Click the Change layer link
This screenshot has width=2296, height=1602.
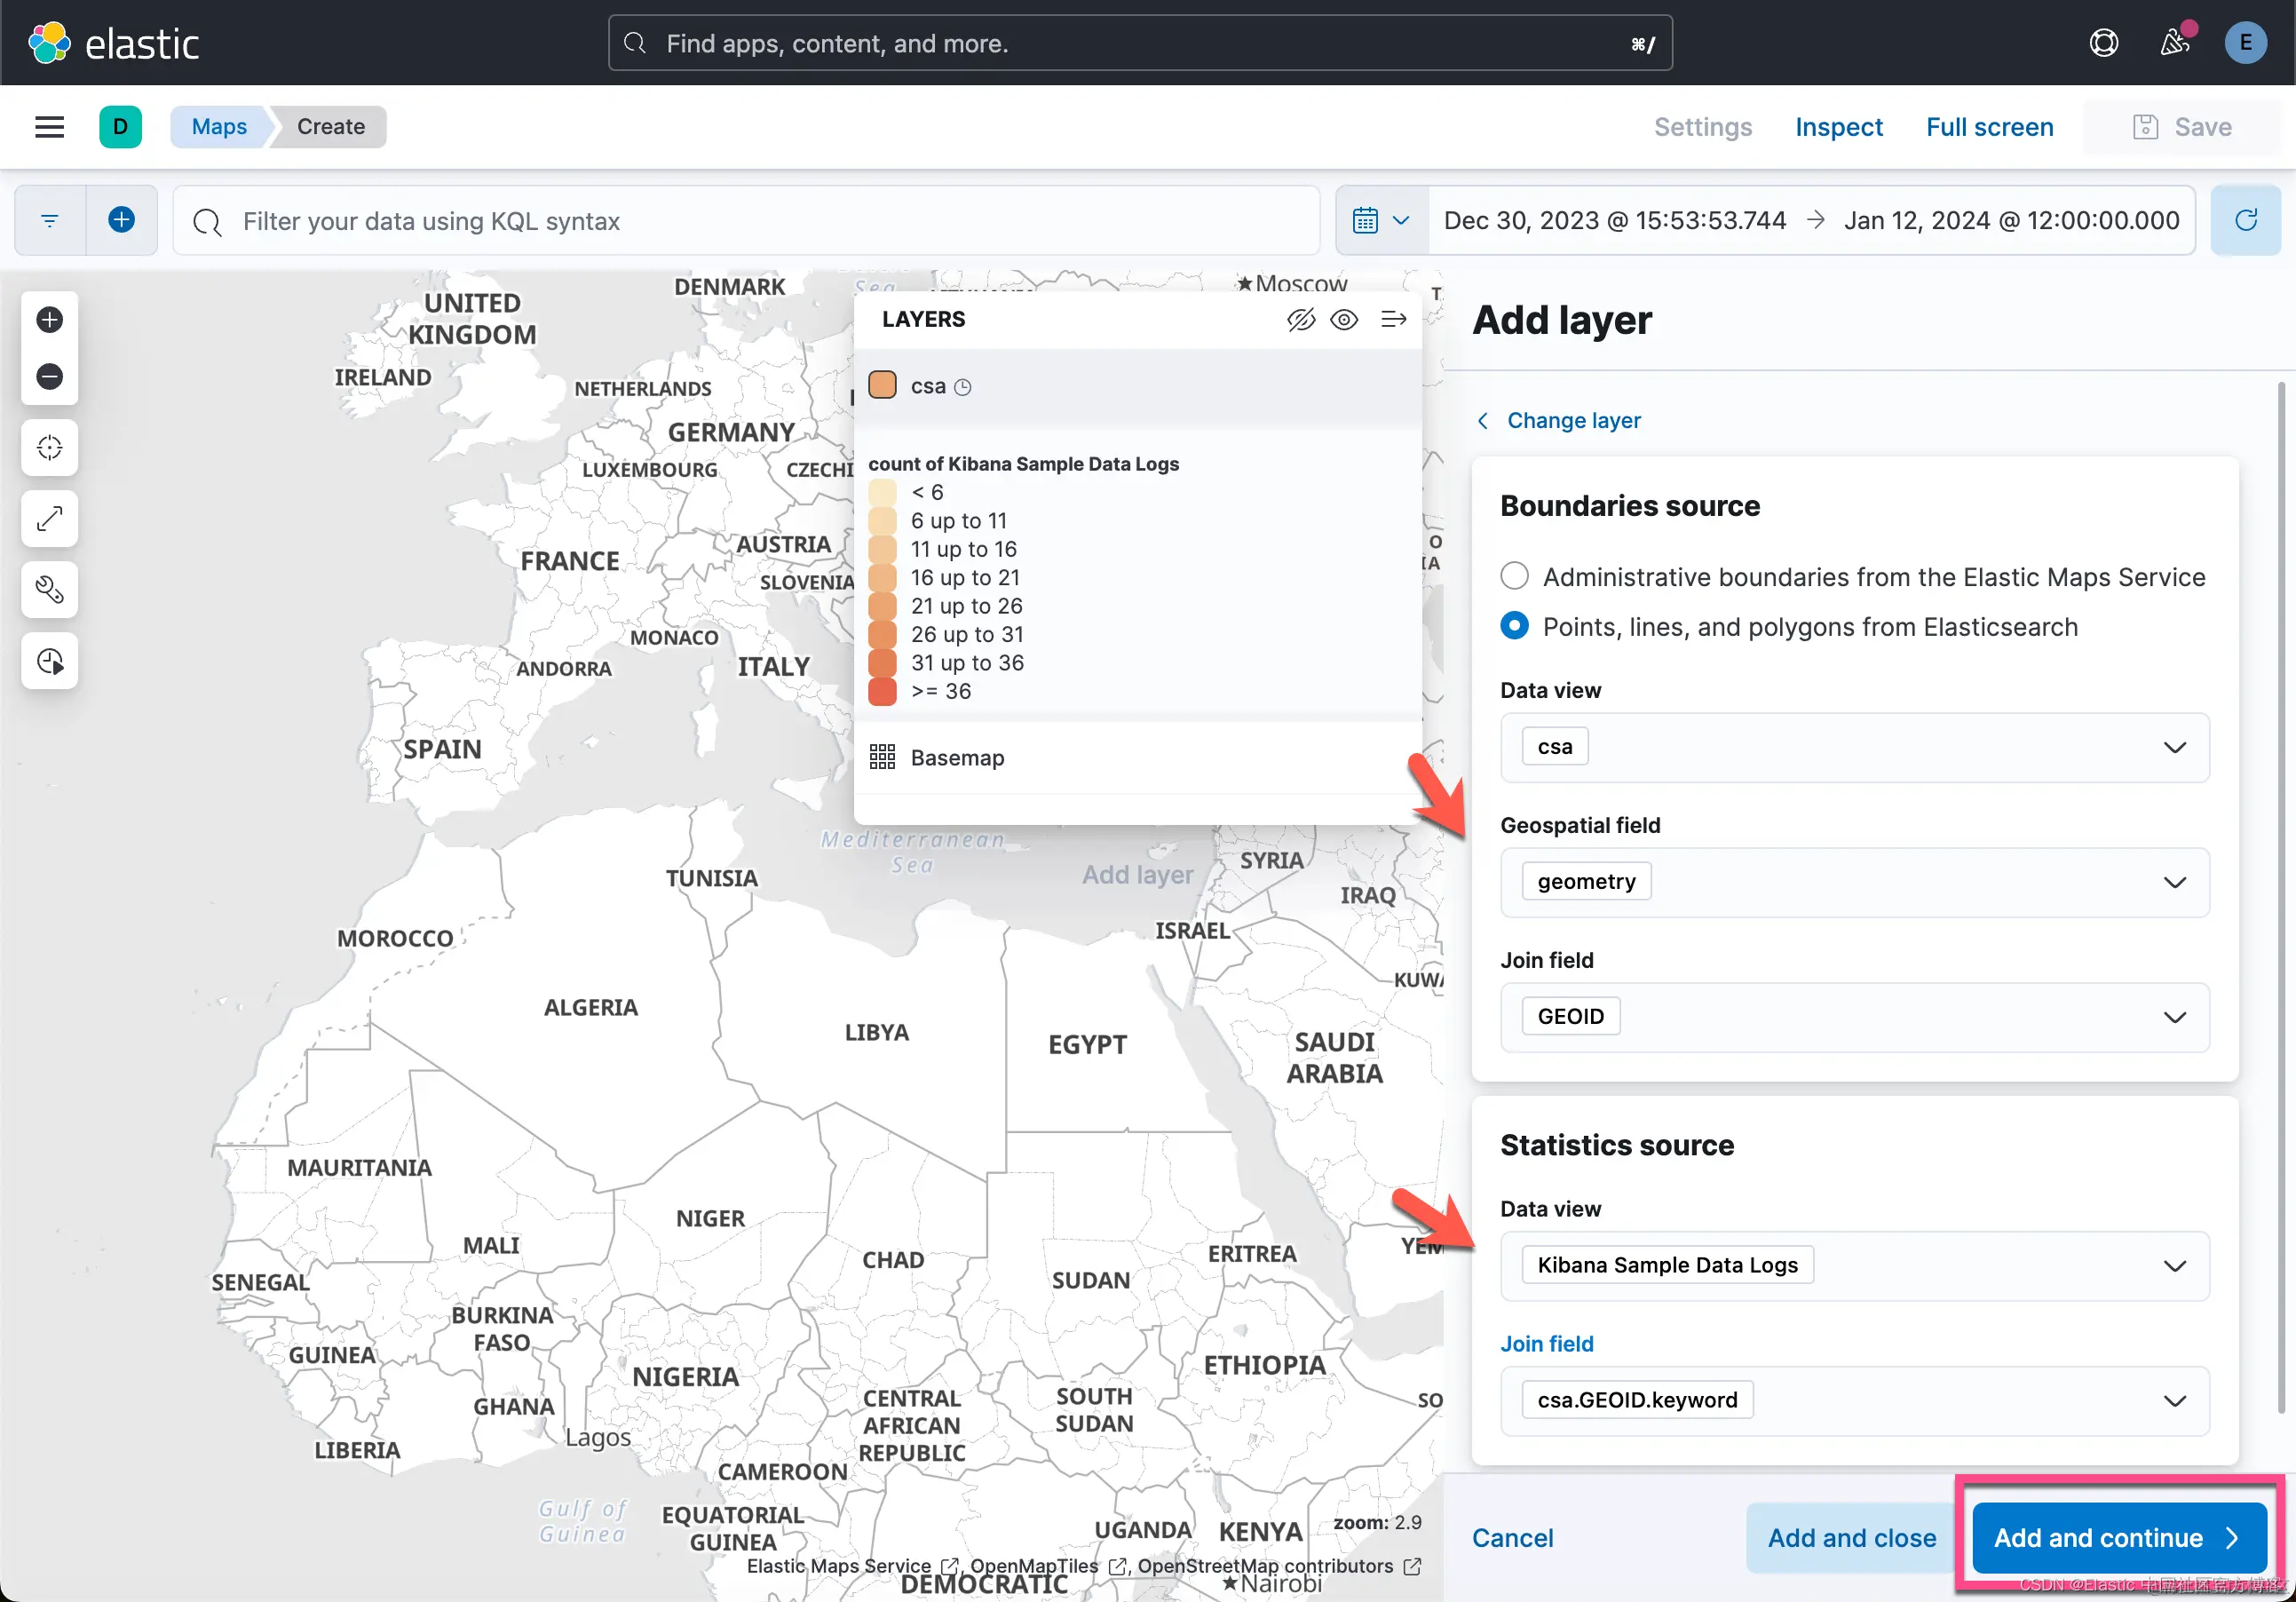tap(1572, 421)
